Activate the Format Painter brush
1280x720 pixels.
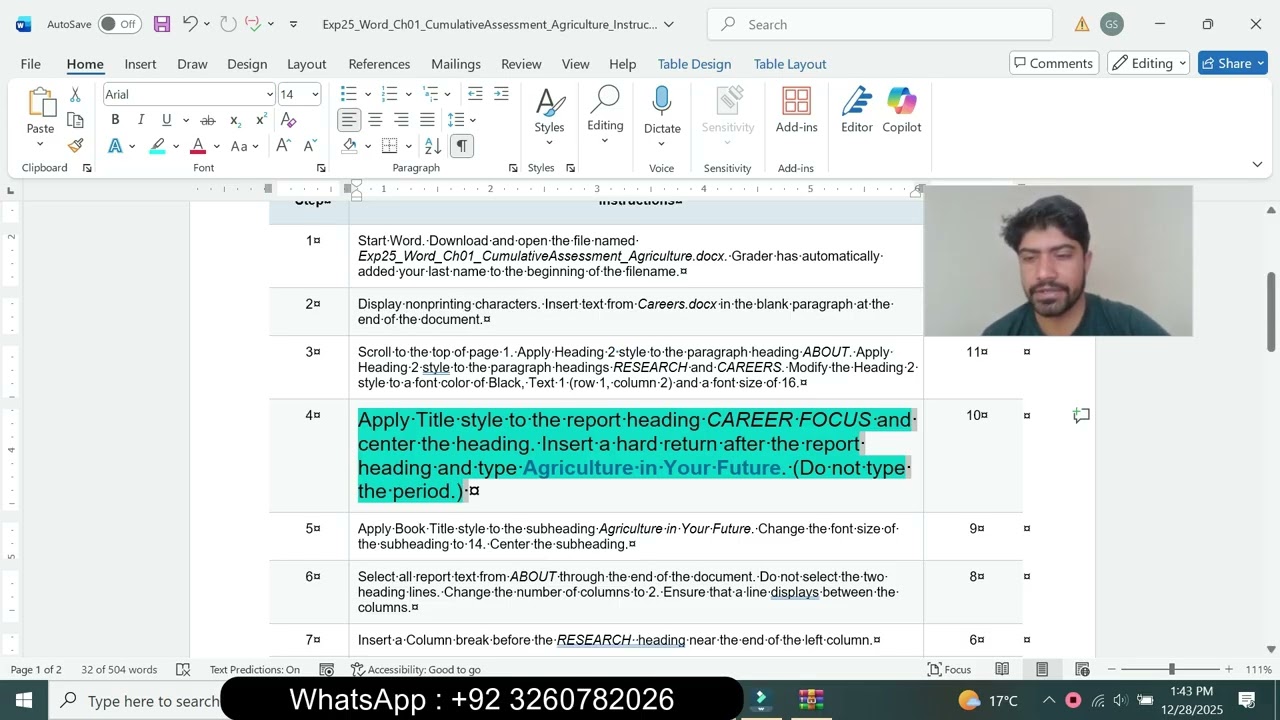pyautogui.click(x=75, y=146)
